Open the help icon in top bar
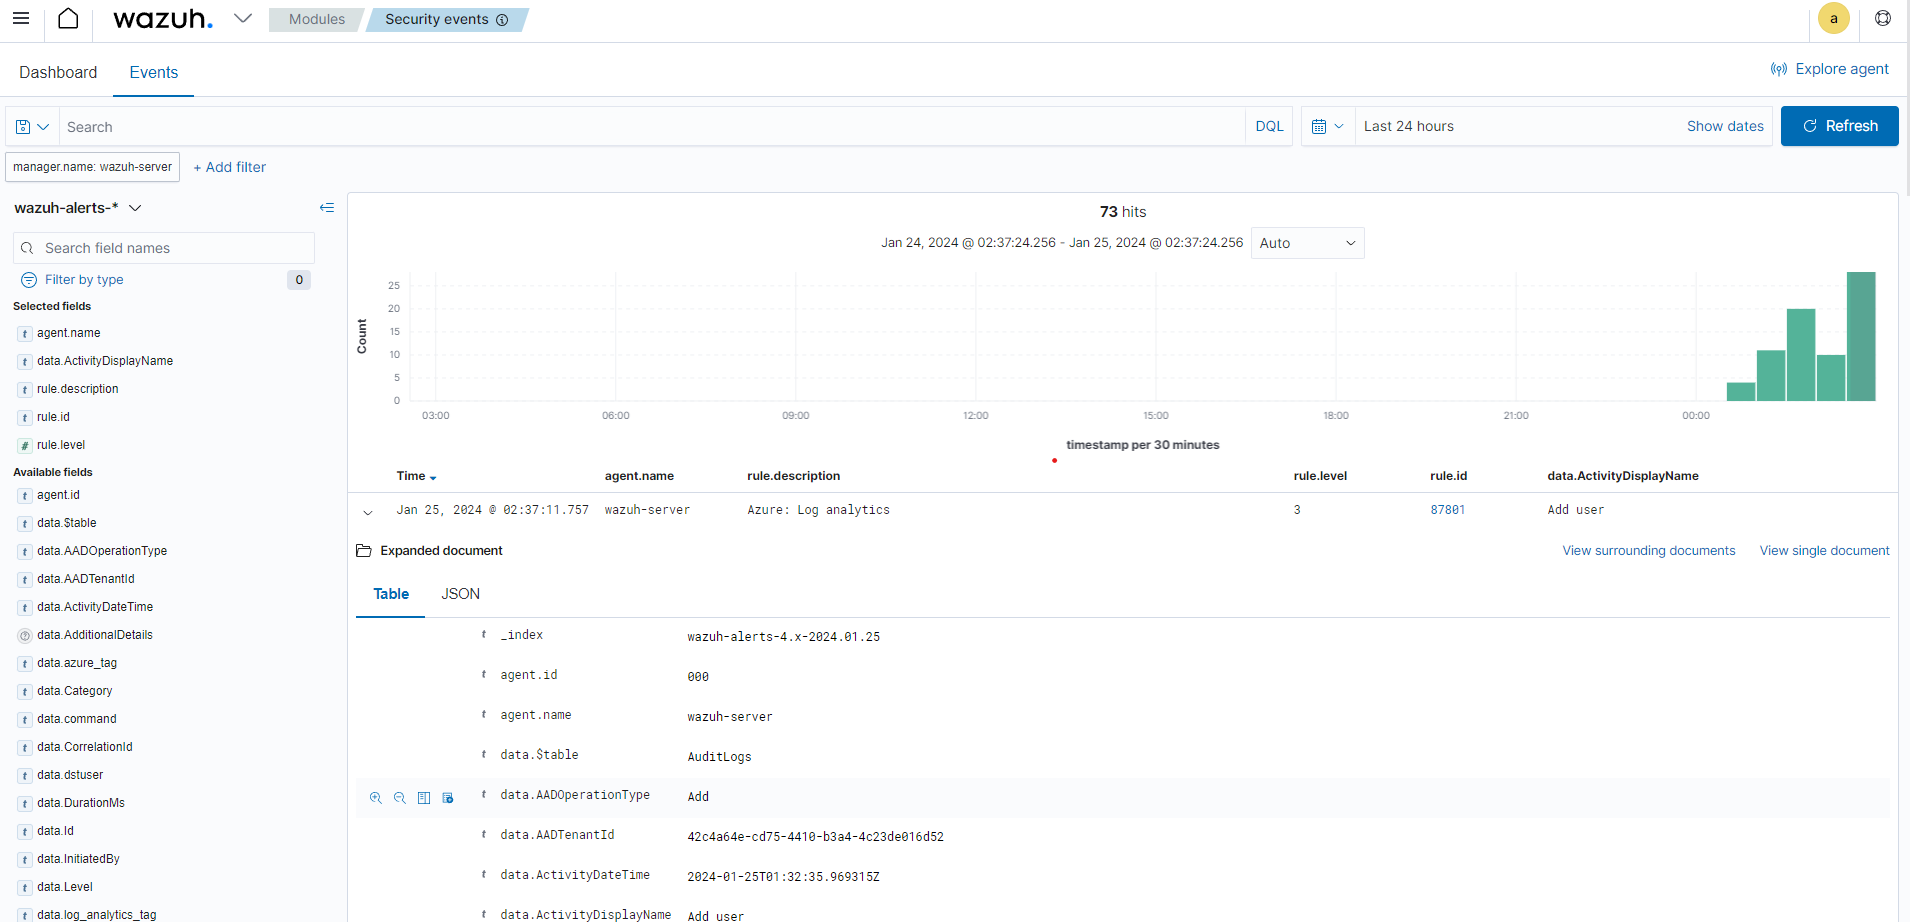This screenshot has height=922, width=1910. click(1882, 19)
